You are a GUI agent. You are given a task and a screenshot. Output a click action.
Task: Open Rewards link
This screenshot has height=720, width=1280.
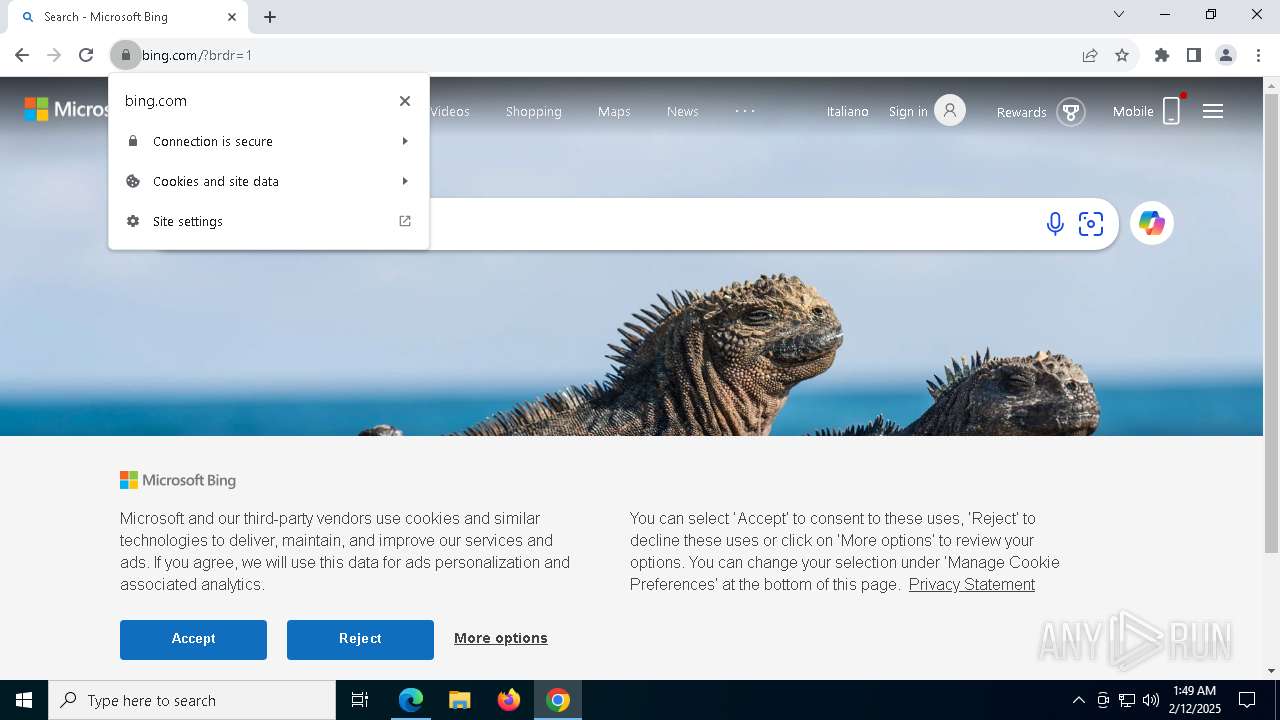[x=1022, y=112]
